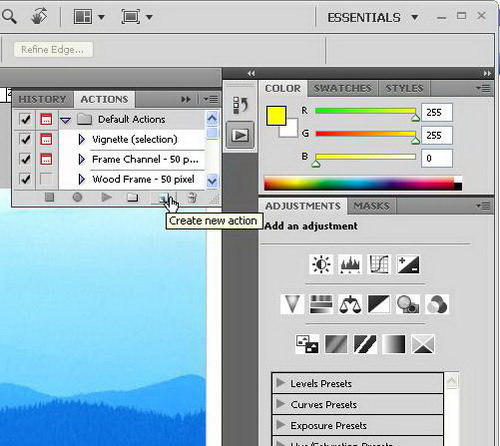The height and width of the screenshot is (446, 500).
Task: Add a Selective Color adjustment
Action: pos(423,344)
